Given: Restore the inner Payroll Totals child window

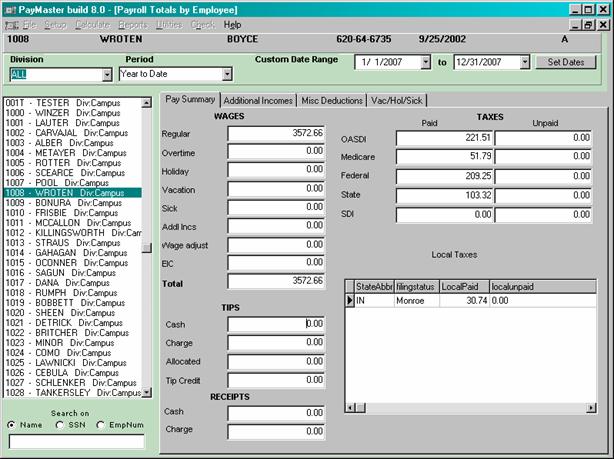Looking at the screenshot, I should [x=588, y=25].
